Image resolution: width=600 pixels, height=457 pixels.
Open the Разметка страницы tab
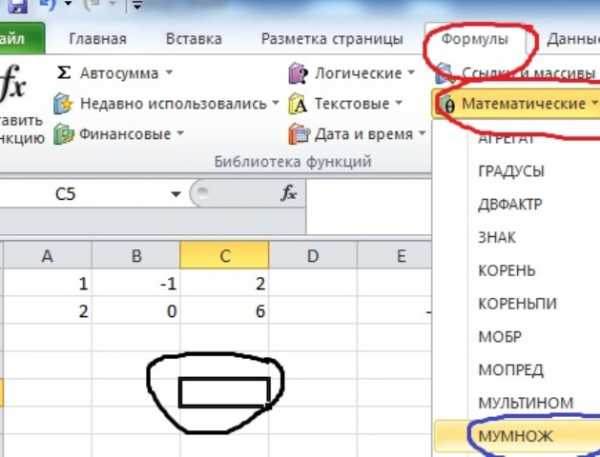[332, 39]
